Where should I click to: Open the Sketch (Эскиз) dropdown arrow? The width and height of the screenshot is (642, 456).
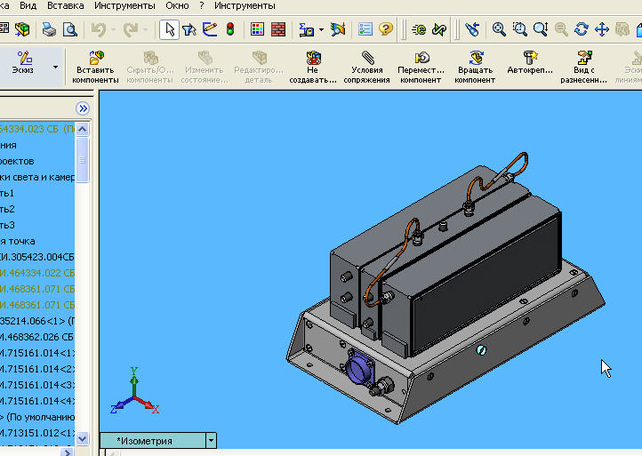pyautogui.click(x=55, y=68)
